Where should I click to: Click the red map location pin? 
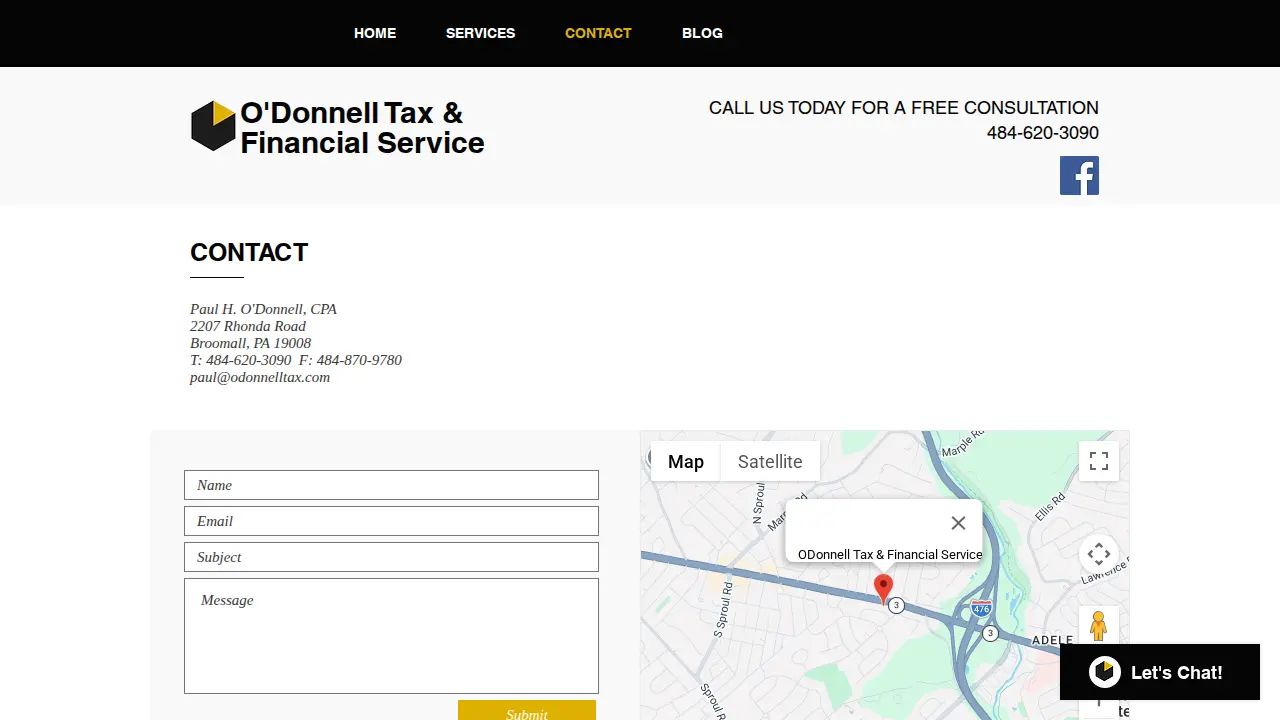883,588
